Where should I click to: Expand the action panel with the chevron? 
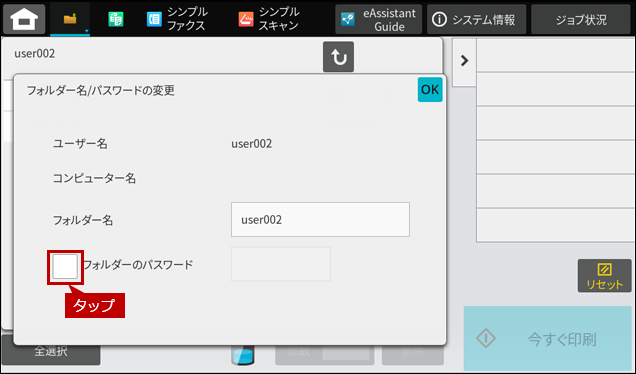pyautogui.click(x=464, y=61)
